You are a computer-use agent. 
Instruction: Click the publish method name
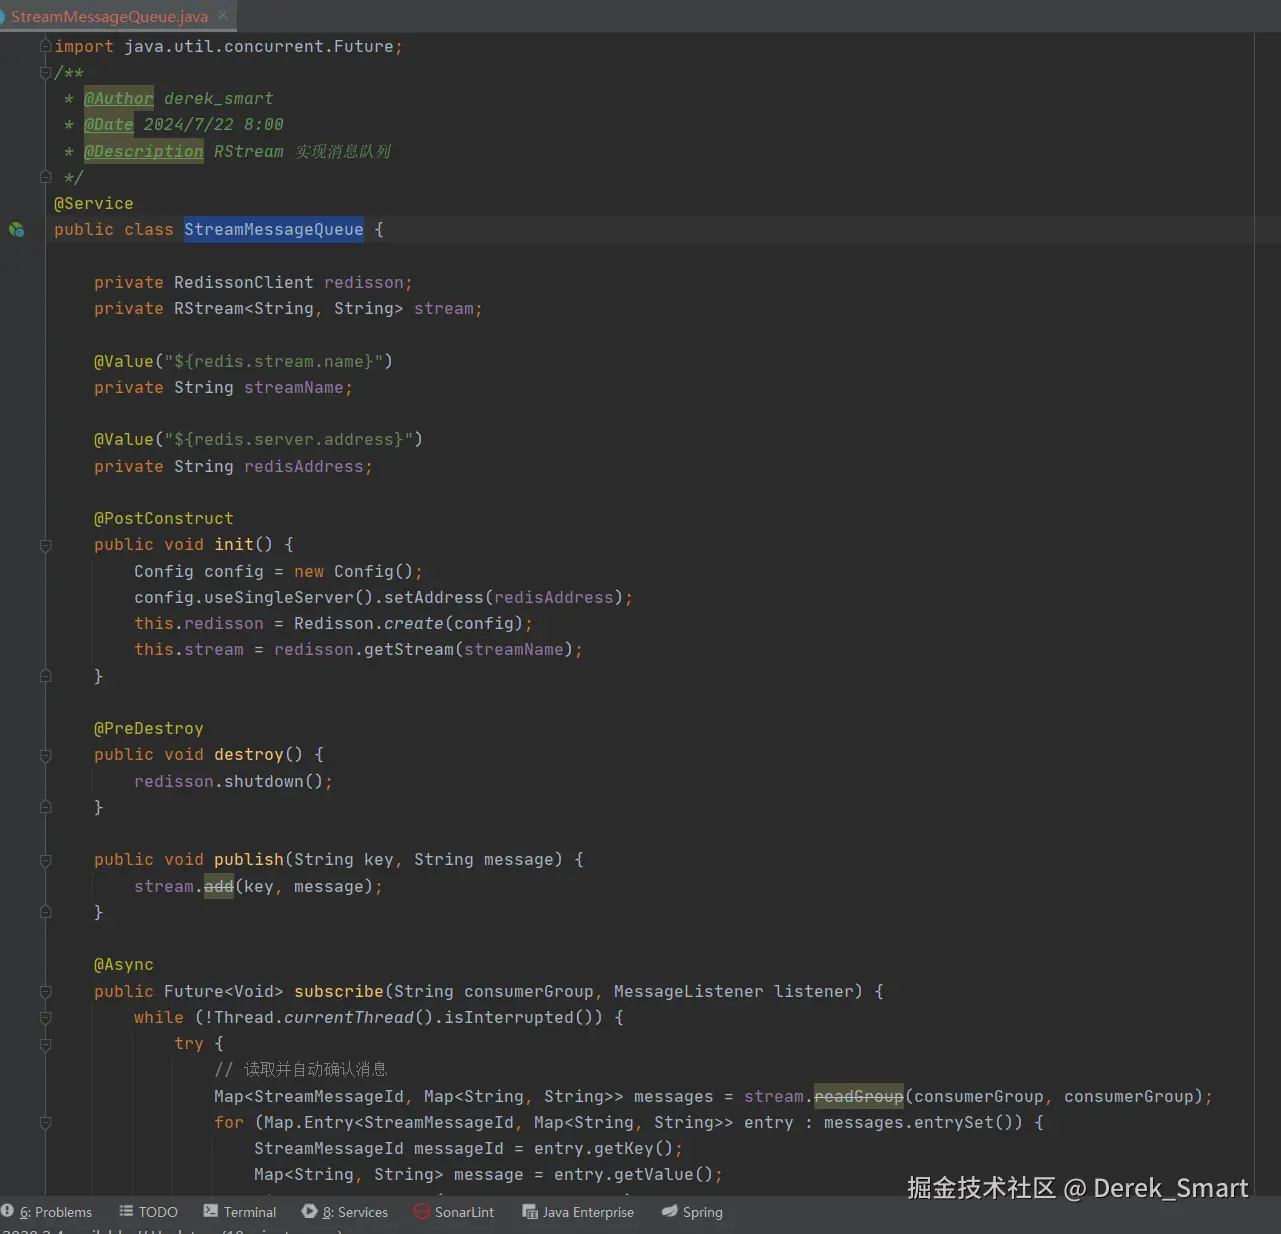[248, 860]
